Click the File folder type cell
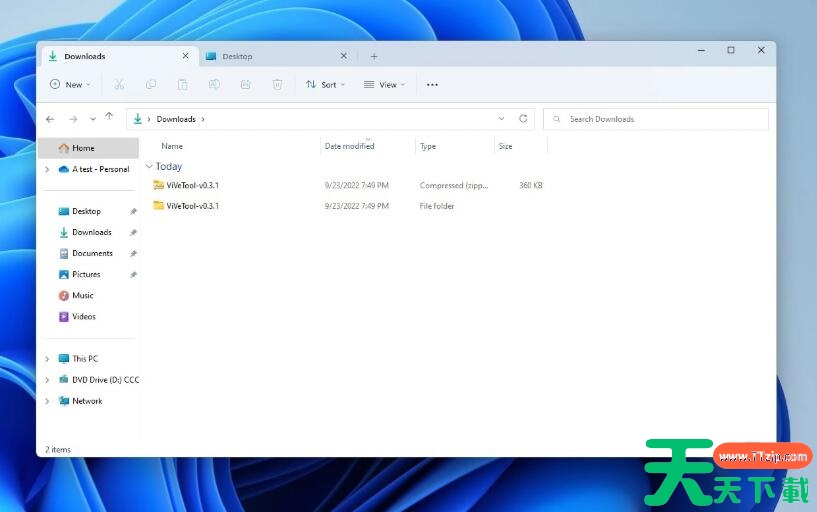 [437, 206]
